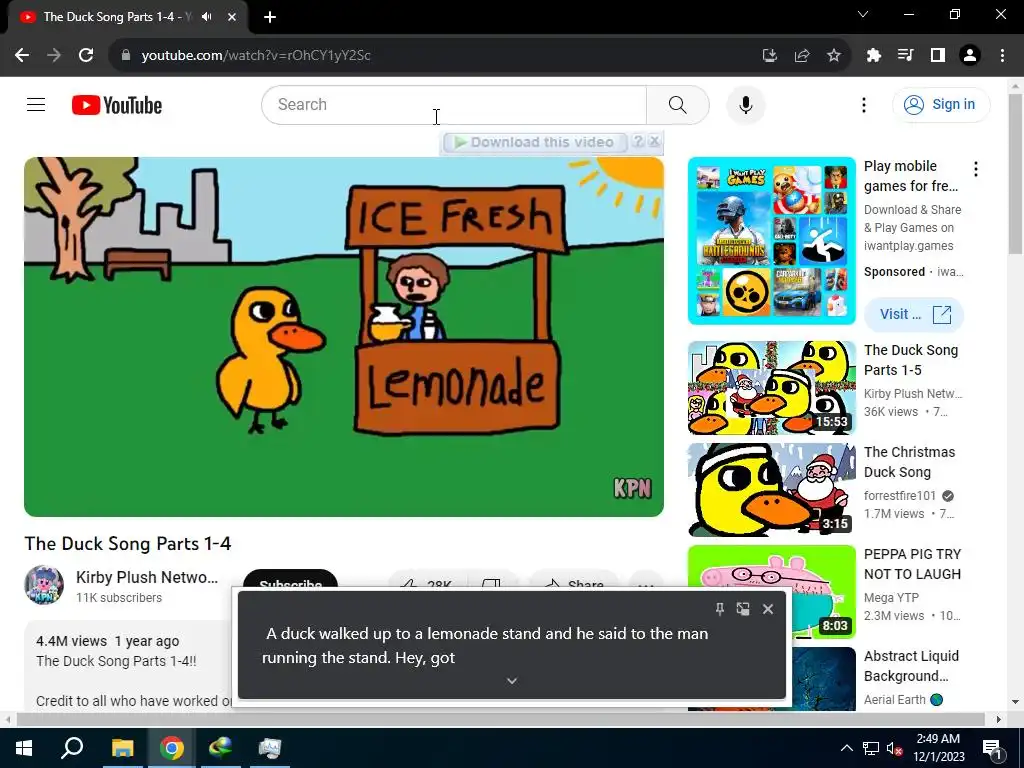The image size is (1024, 768).
Task: Open the notification center
Action: click(992, 748)
